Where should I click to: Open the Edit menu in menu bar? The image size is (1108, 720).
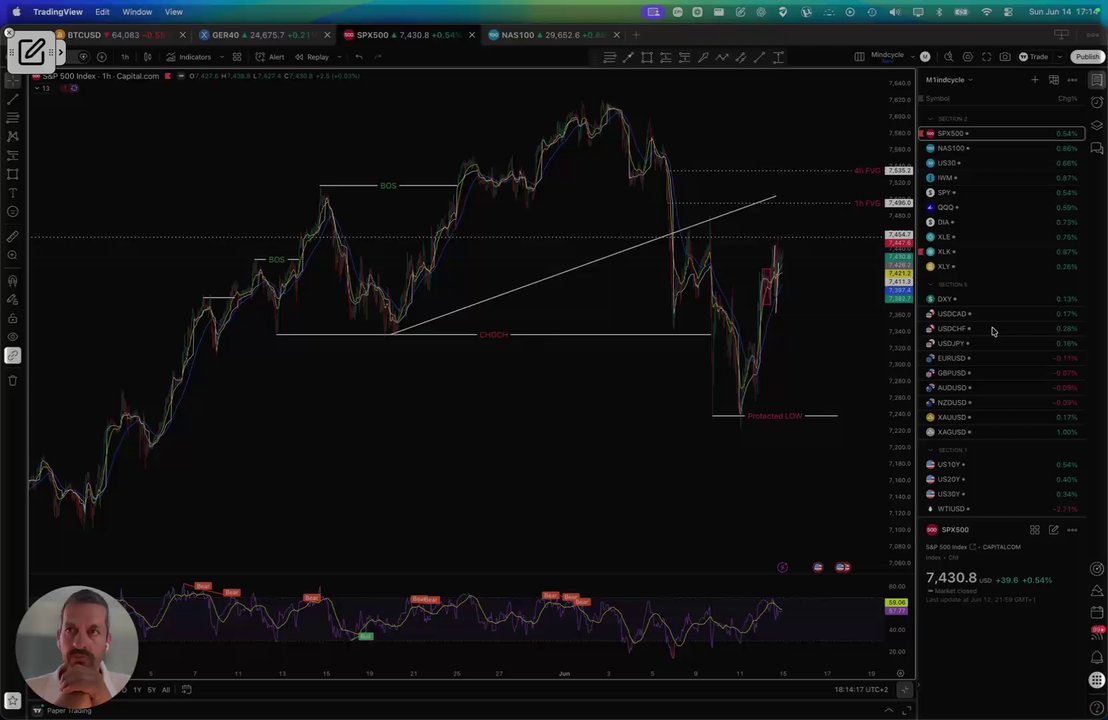pyautogui.click(x=102, y=12)
